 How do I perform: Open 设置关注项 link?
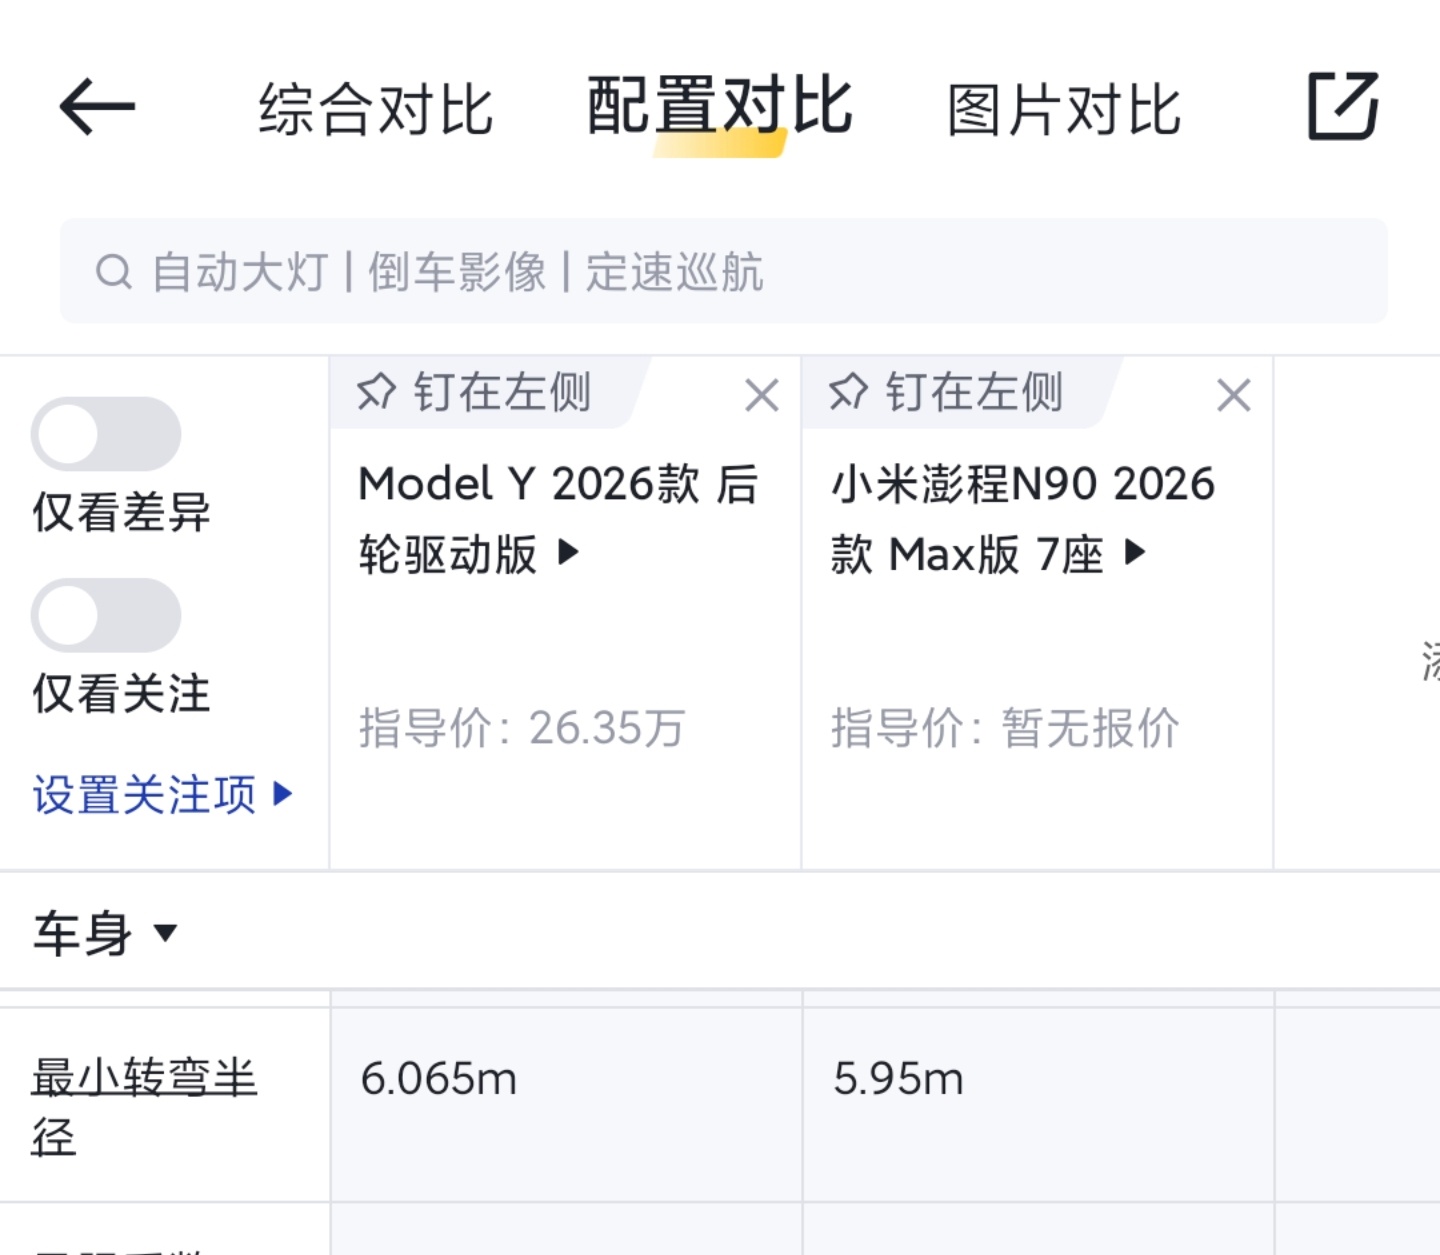(163, 795)
